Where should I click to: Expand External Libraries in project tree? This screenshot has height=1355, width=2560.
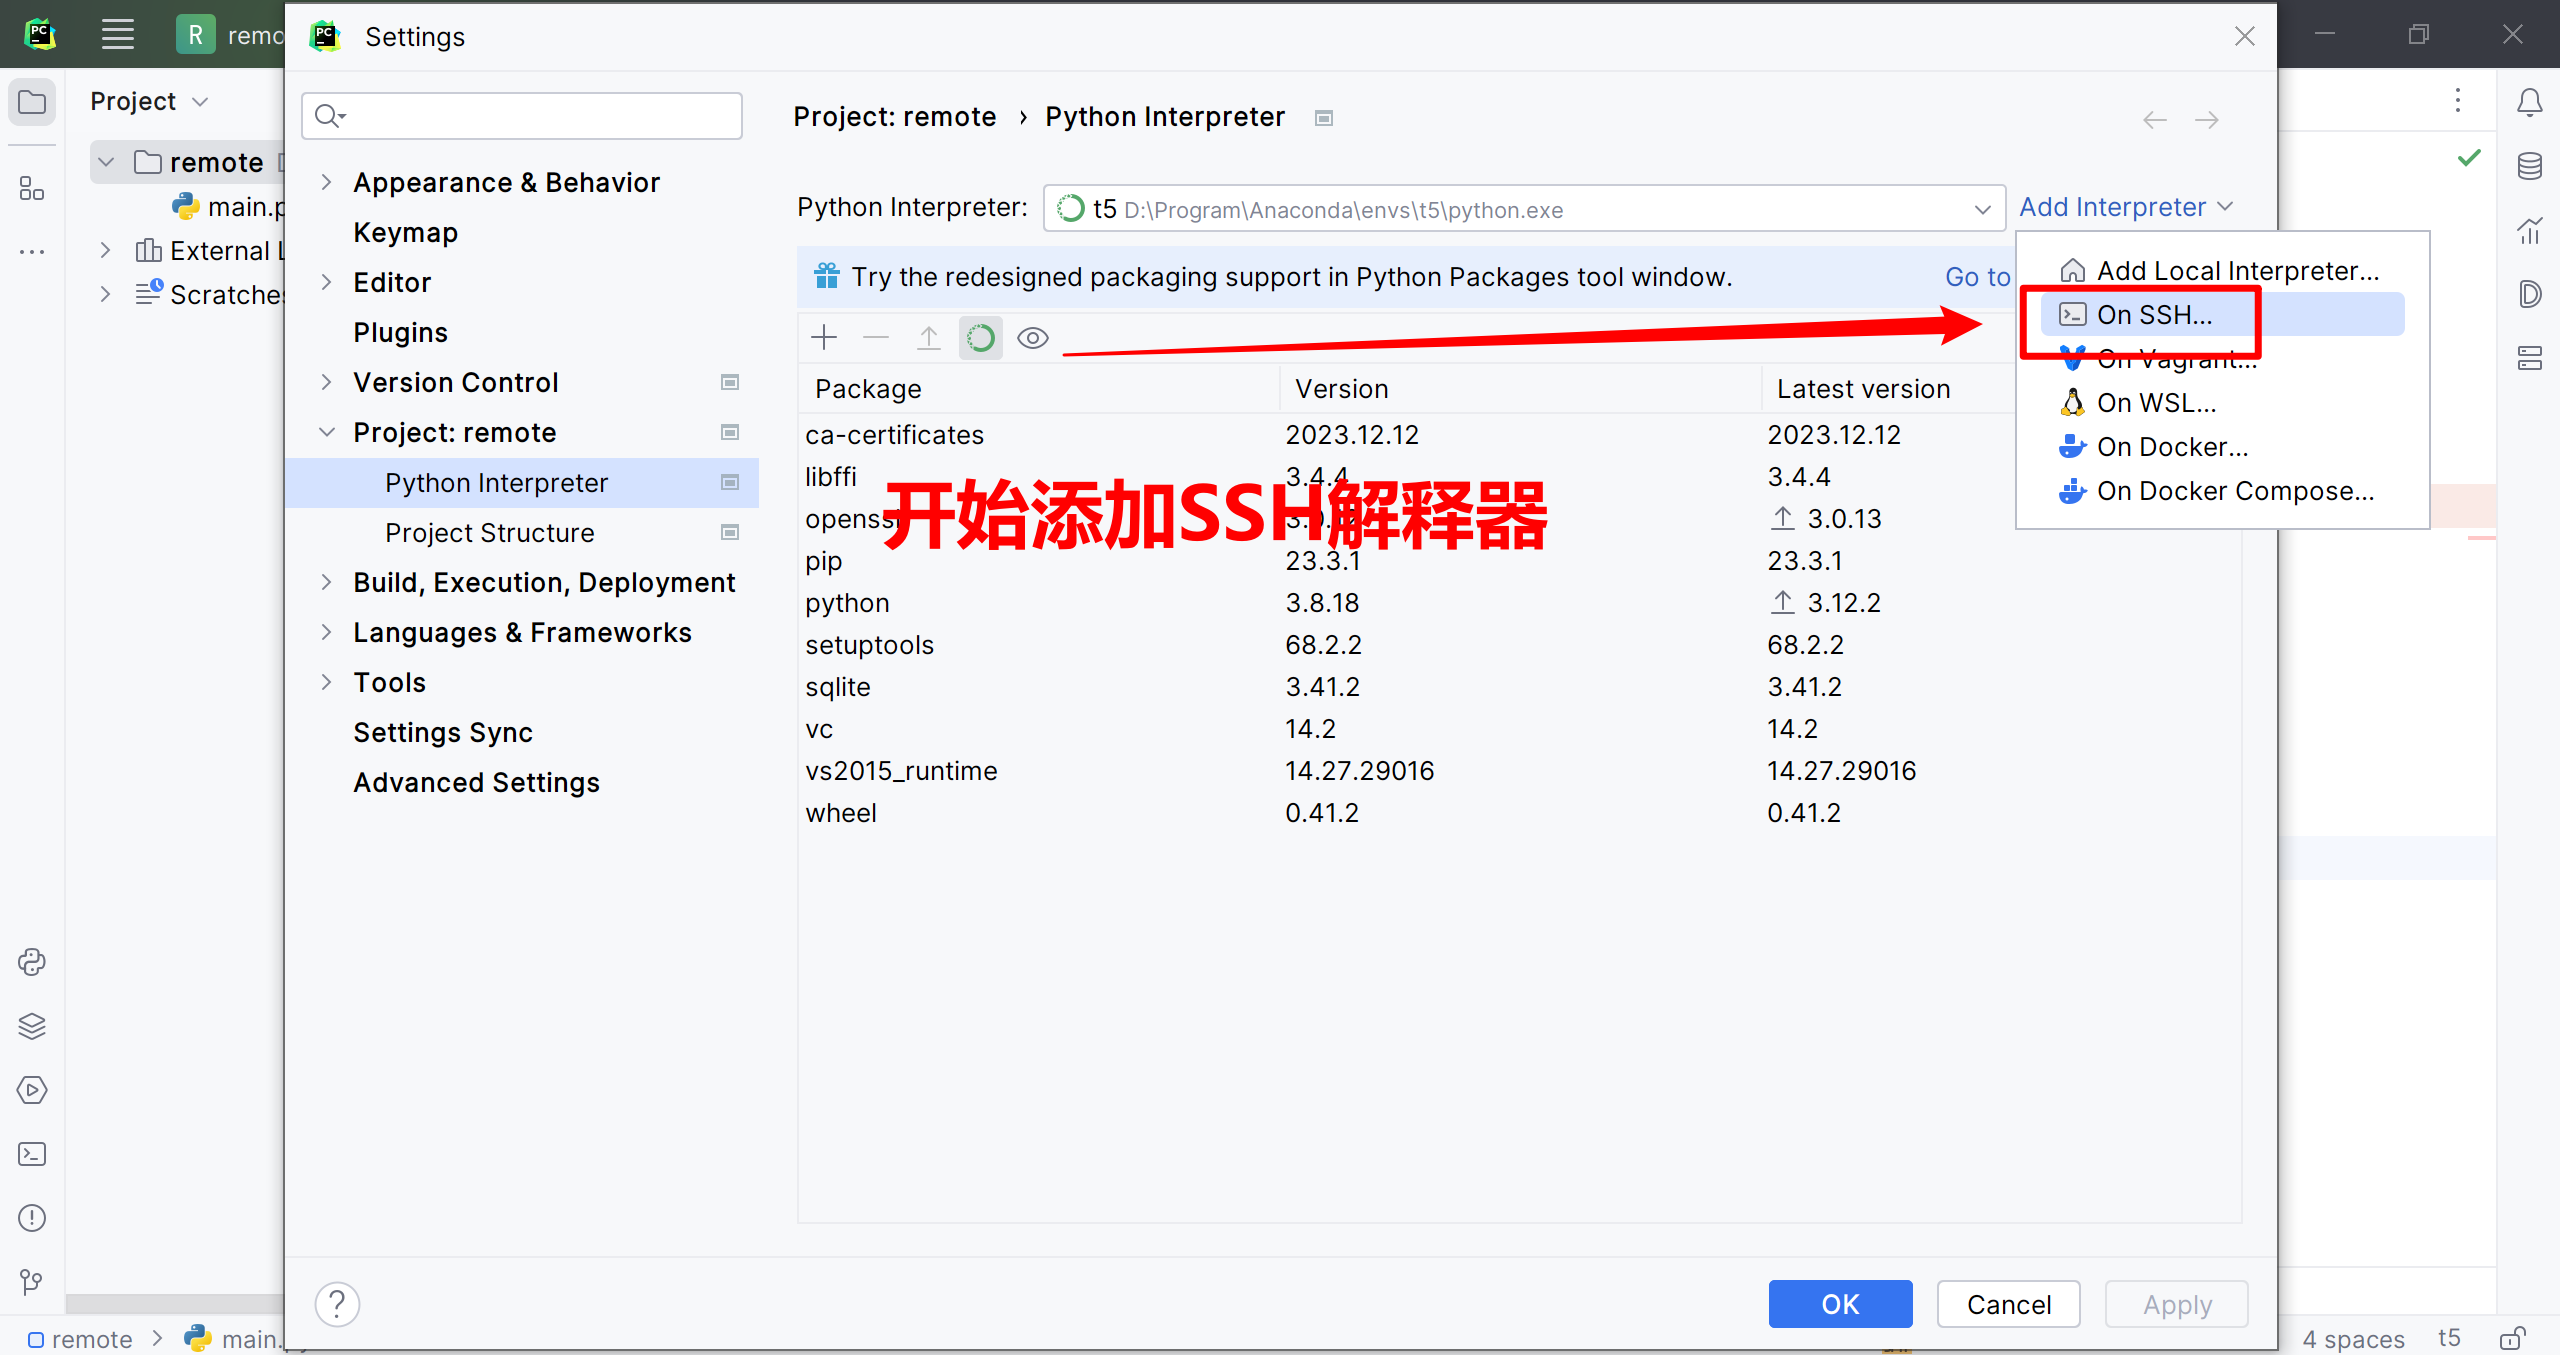click(x=106, y=250)
